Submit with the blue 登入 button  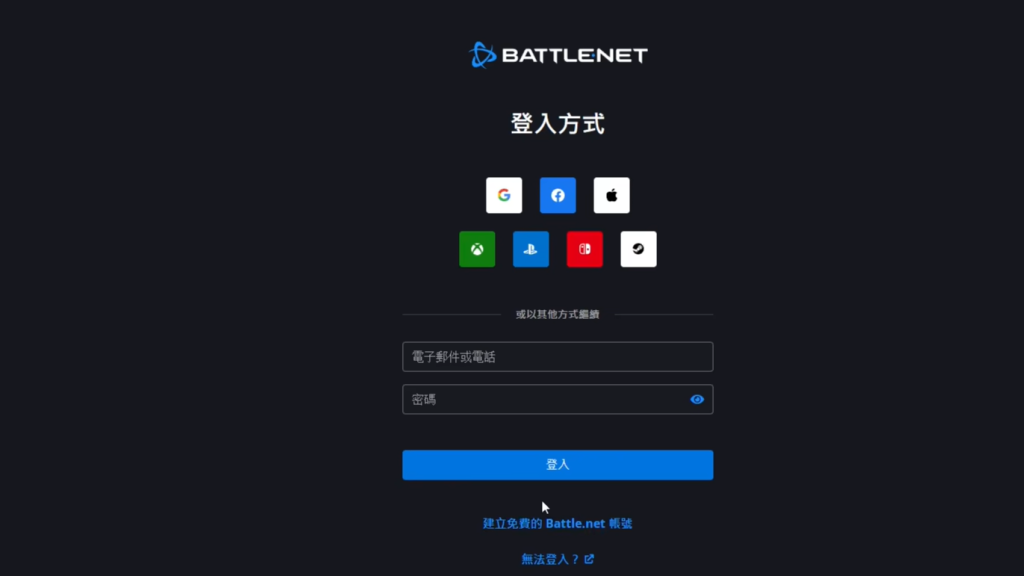558,465
